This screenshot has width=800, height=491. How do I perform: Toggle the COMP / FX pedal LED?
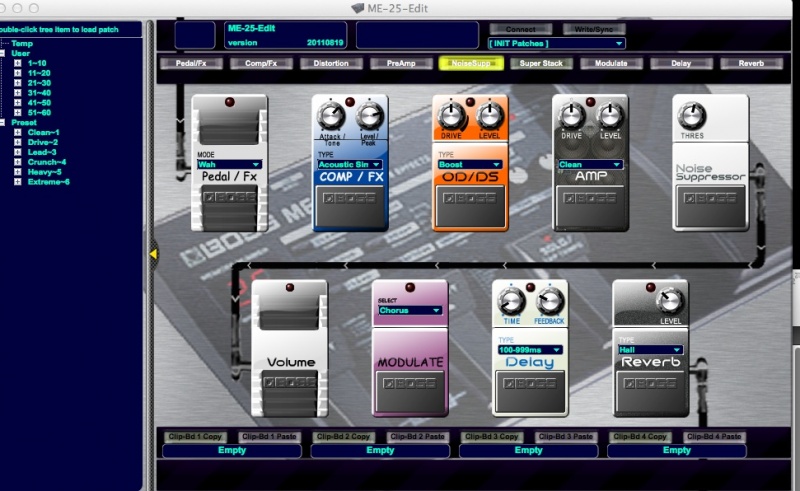350,102
